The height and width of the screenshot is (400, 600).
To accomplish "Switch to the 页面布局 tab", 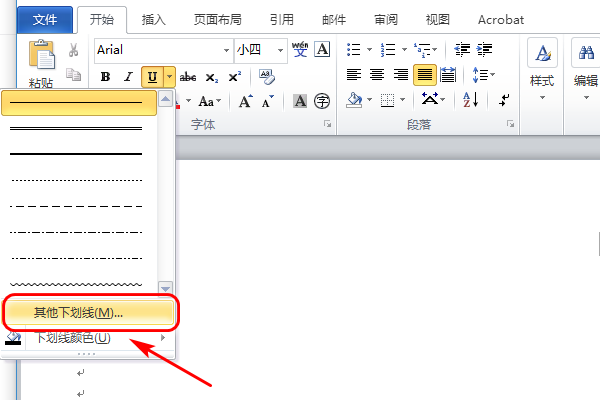I will tap(217, 20).
